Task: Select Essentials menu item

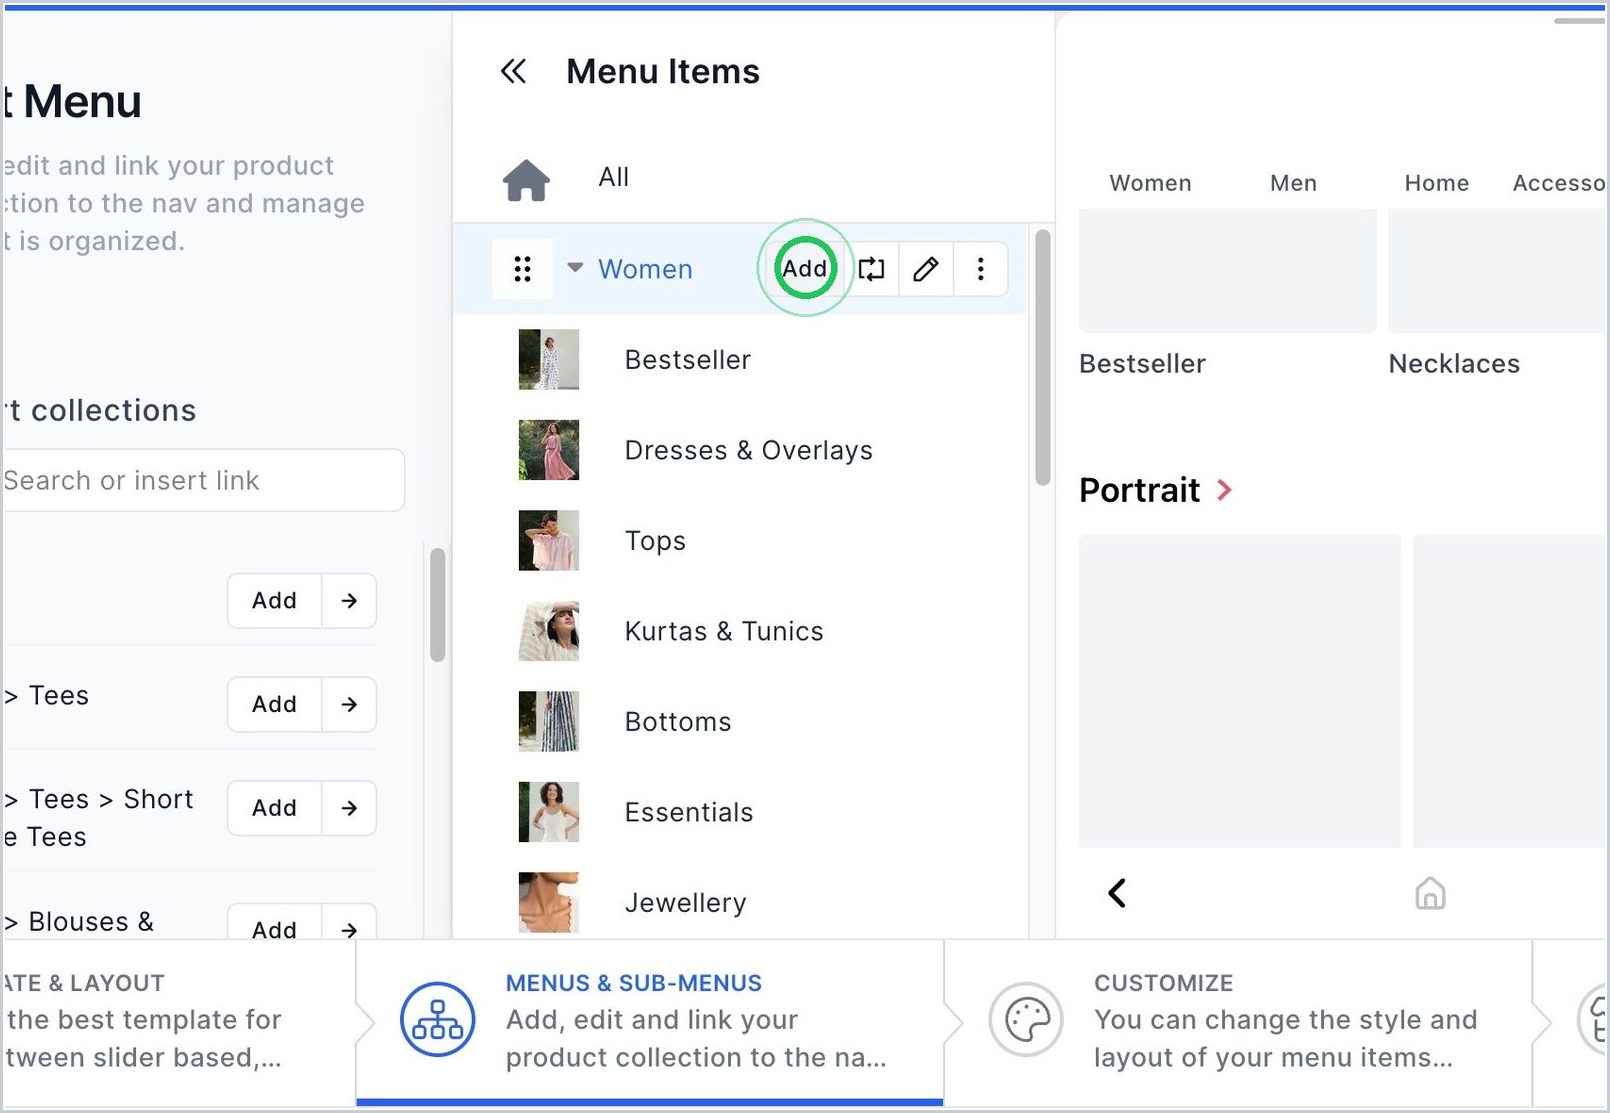Action: 689,812
